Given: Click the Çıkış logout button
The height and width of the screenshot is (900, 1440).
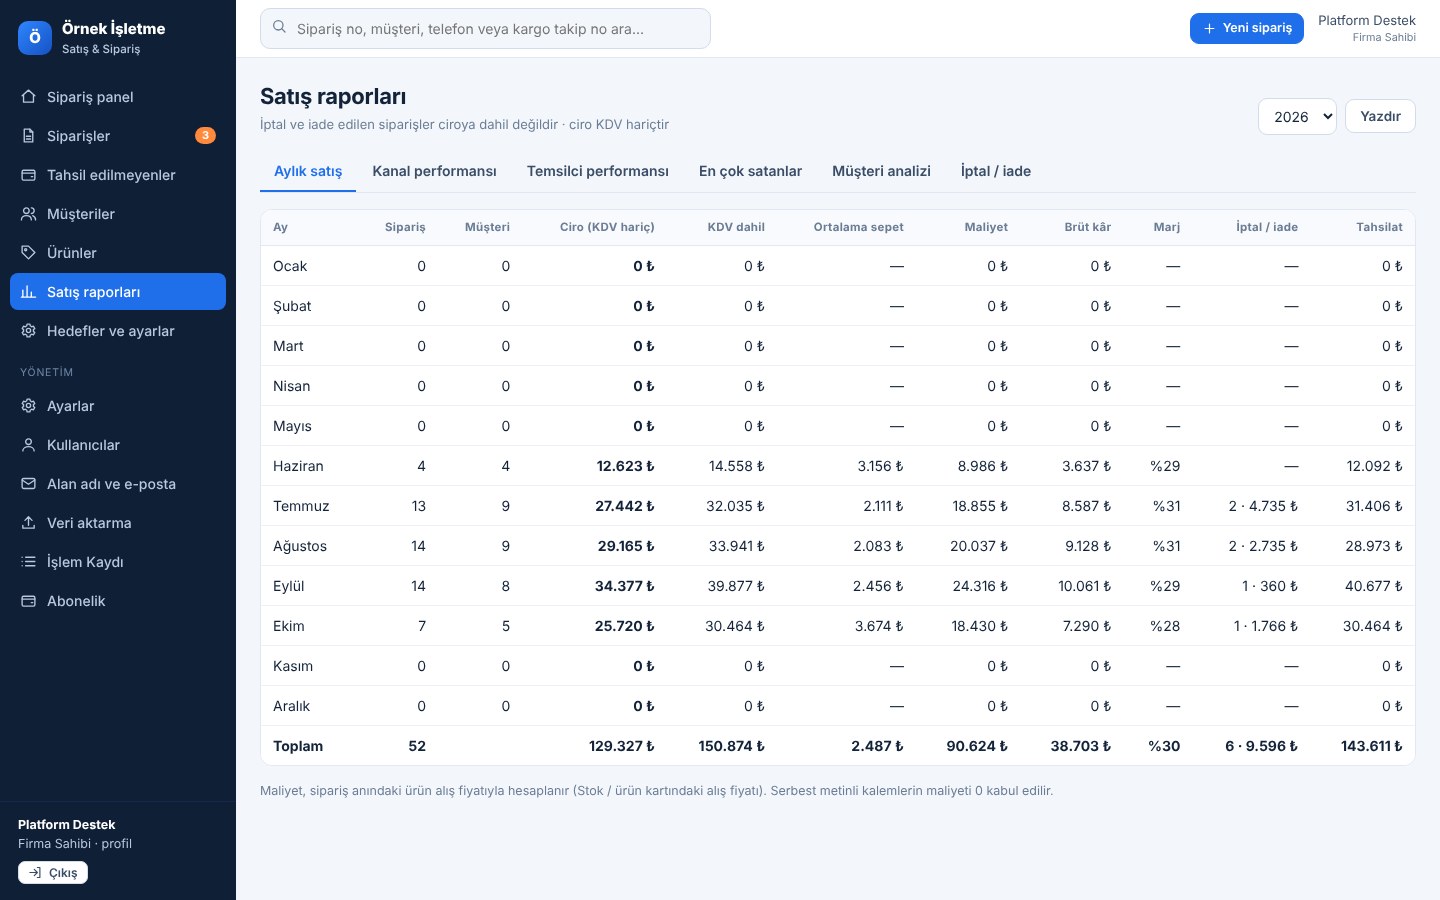Looking at the screenshot, I should pos(53,873).
